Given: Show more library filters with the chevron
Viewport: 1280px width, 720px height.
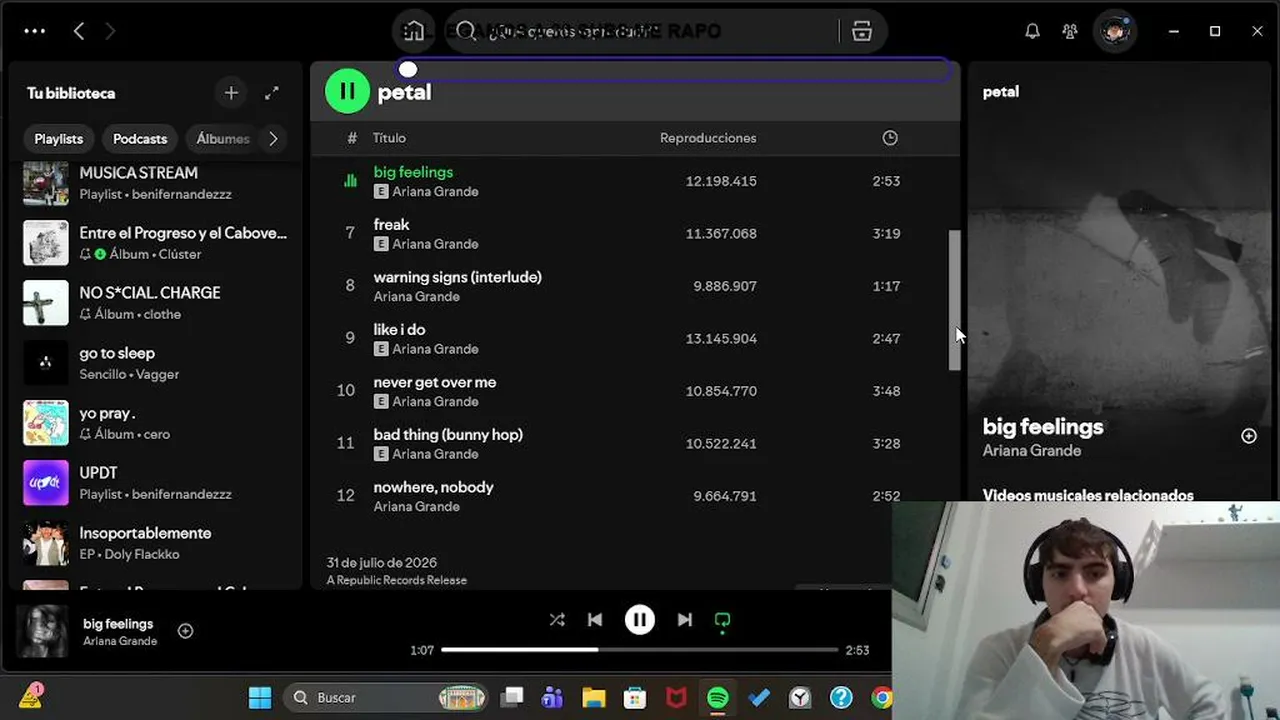Looking at the screenshot, I should pyautogui.click(x=273, y=139).
